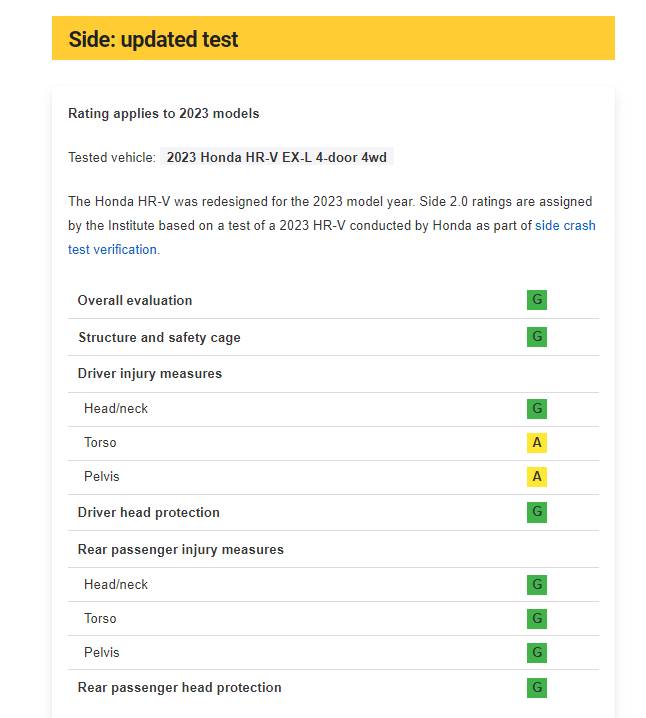Click Rating applies to 2023 models text
Viewport: 646px width, 718px height.
point(164,114)
